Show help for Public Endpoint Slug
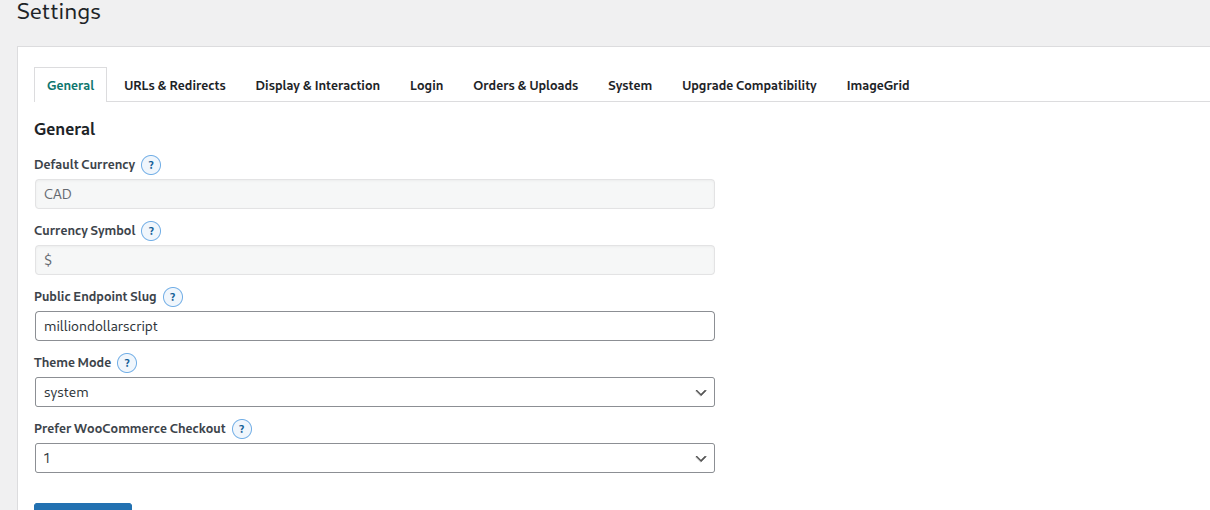 coord(173,297)
